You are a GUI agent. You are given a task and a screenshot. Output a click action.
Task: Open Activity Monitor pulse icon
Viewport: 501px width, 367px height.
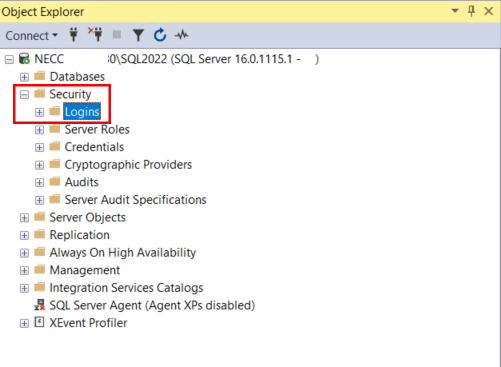point(182,35)
